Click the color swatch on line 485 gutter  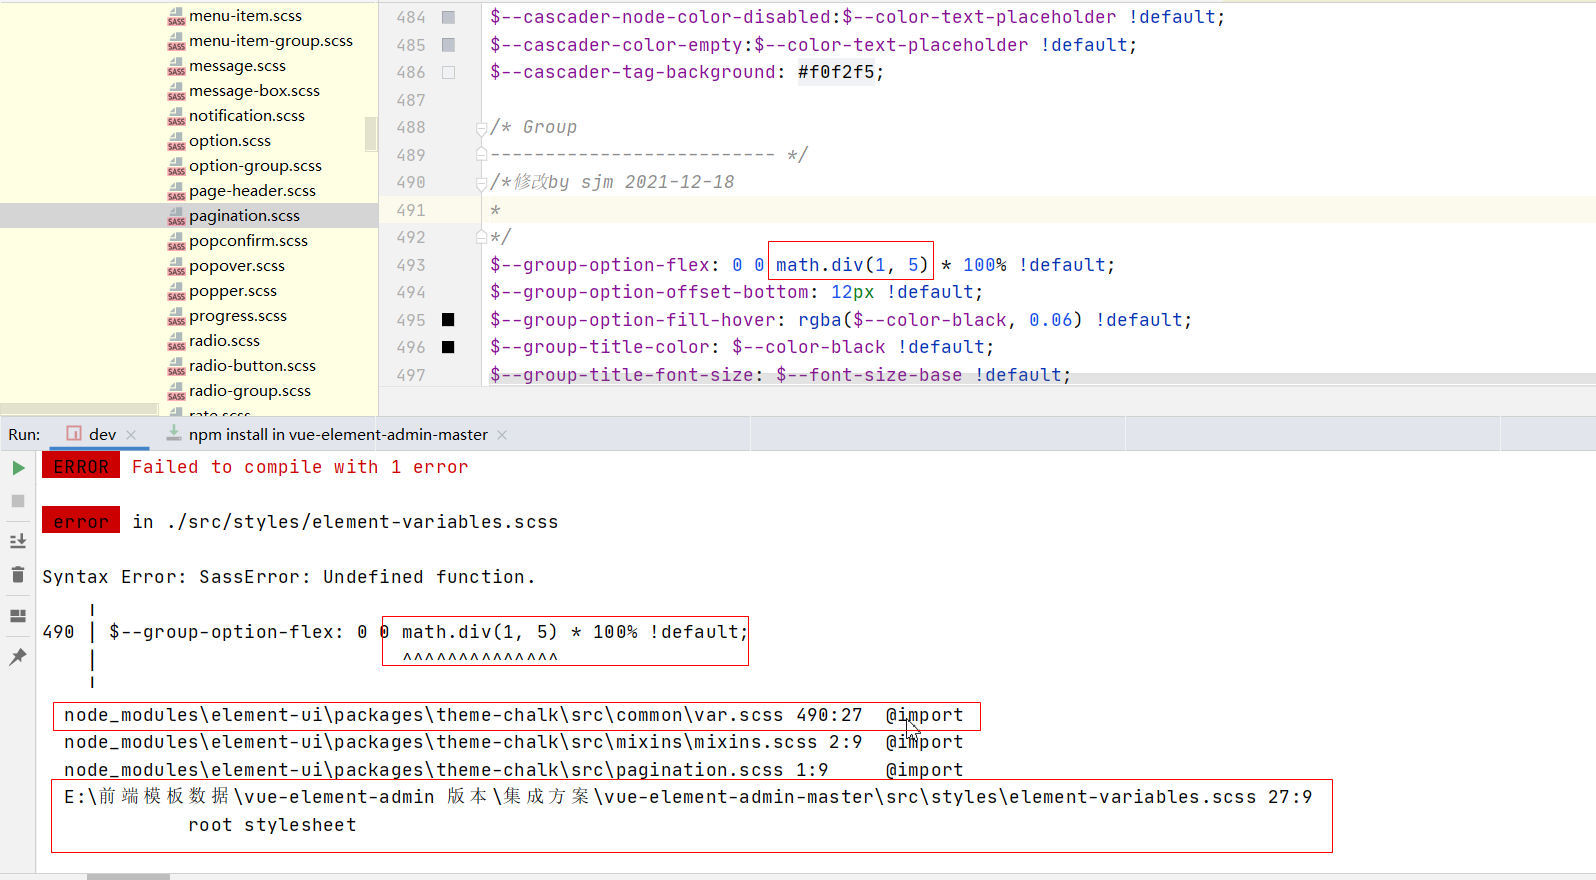coord(448,45)
